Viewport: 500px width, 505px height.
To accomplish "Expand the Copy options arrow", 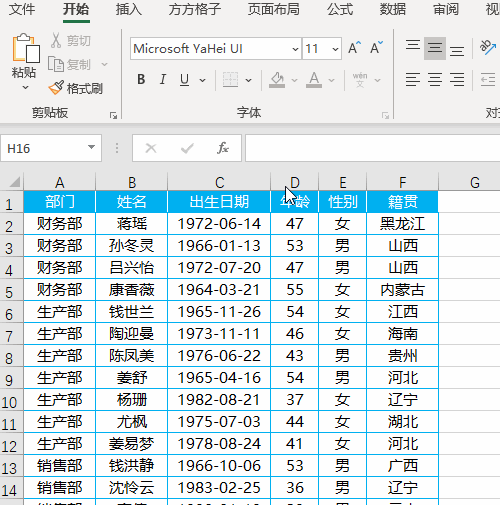I will tap(104, 64).
